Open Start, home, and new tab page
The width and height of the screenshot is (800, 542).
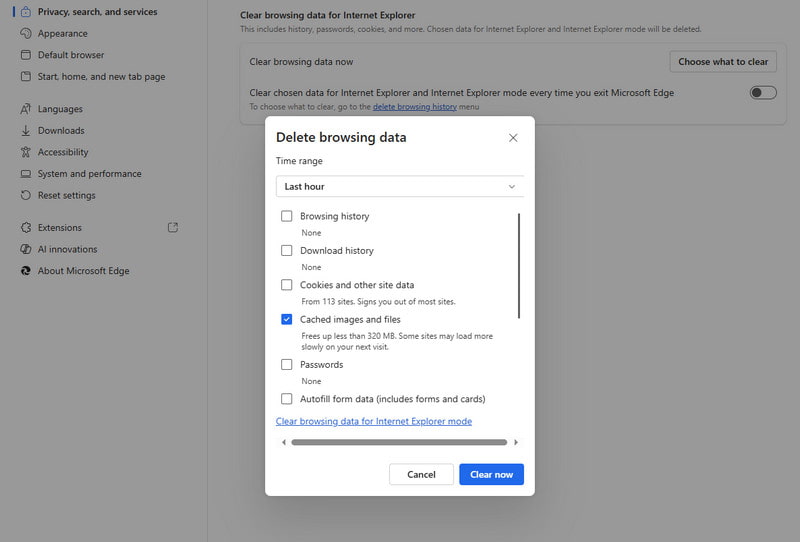pos(102,77)
